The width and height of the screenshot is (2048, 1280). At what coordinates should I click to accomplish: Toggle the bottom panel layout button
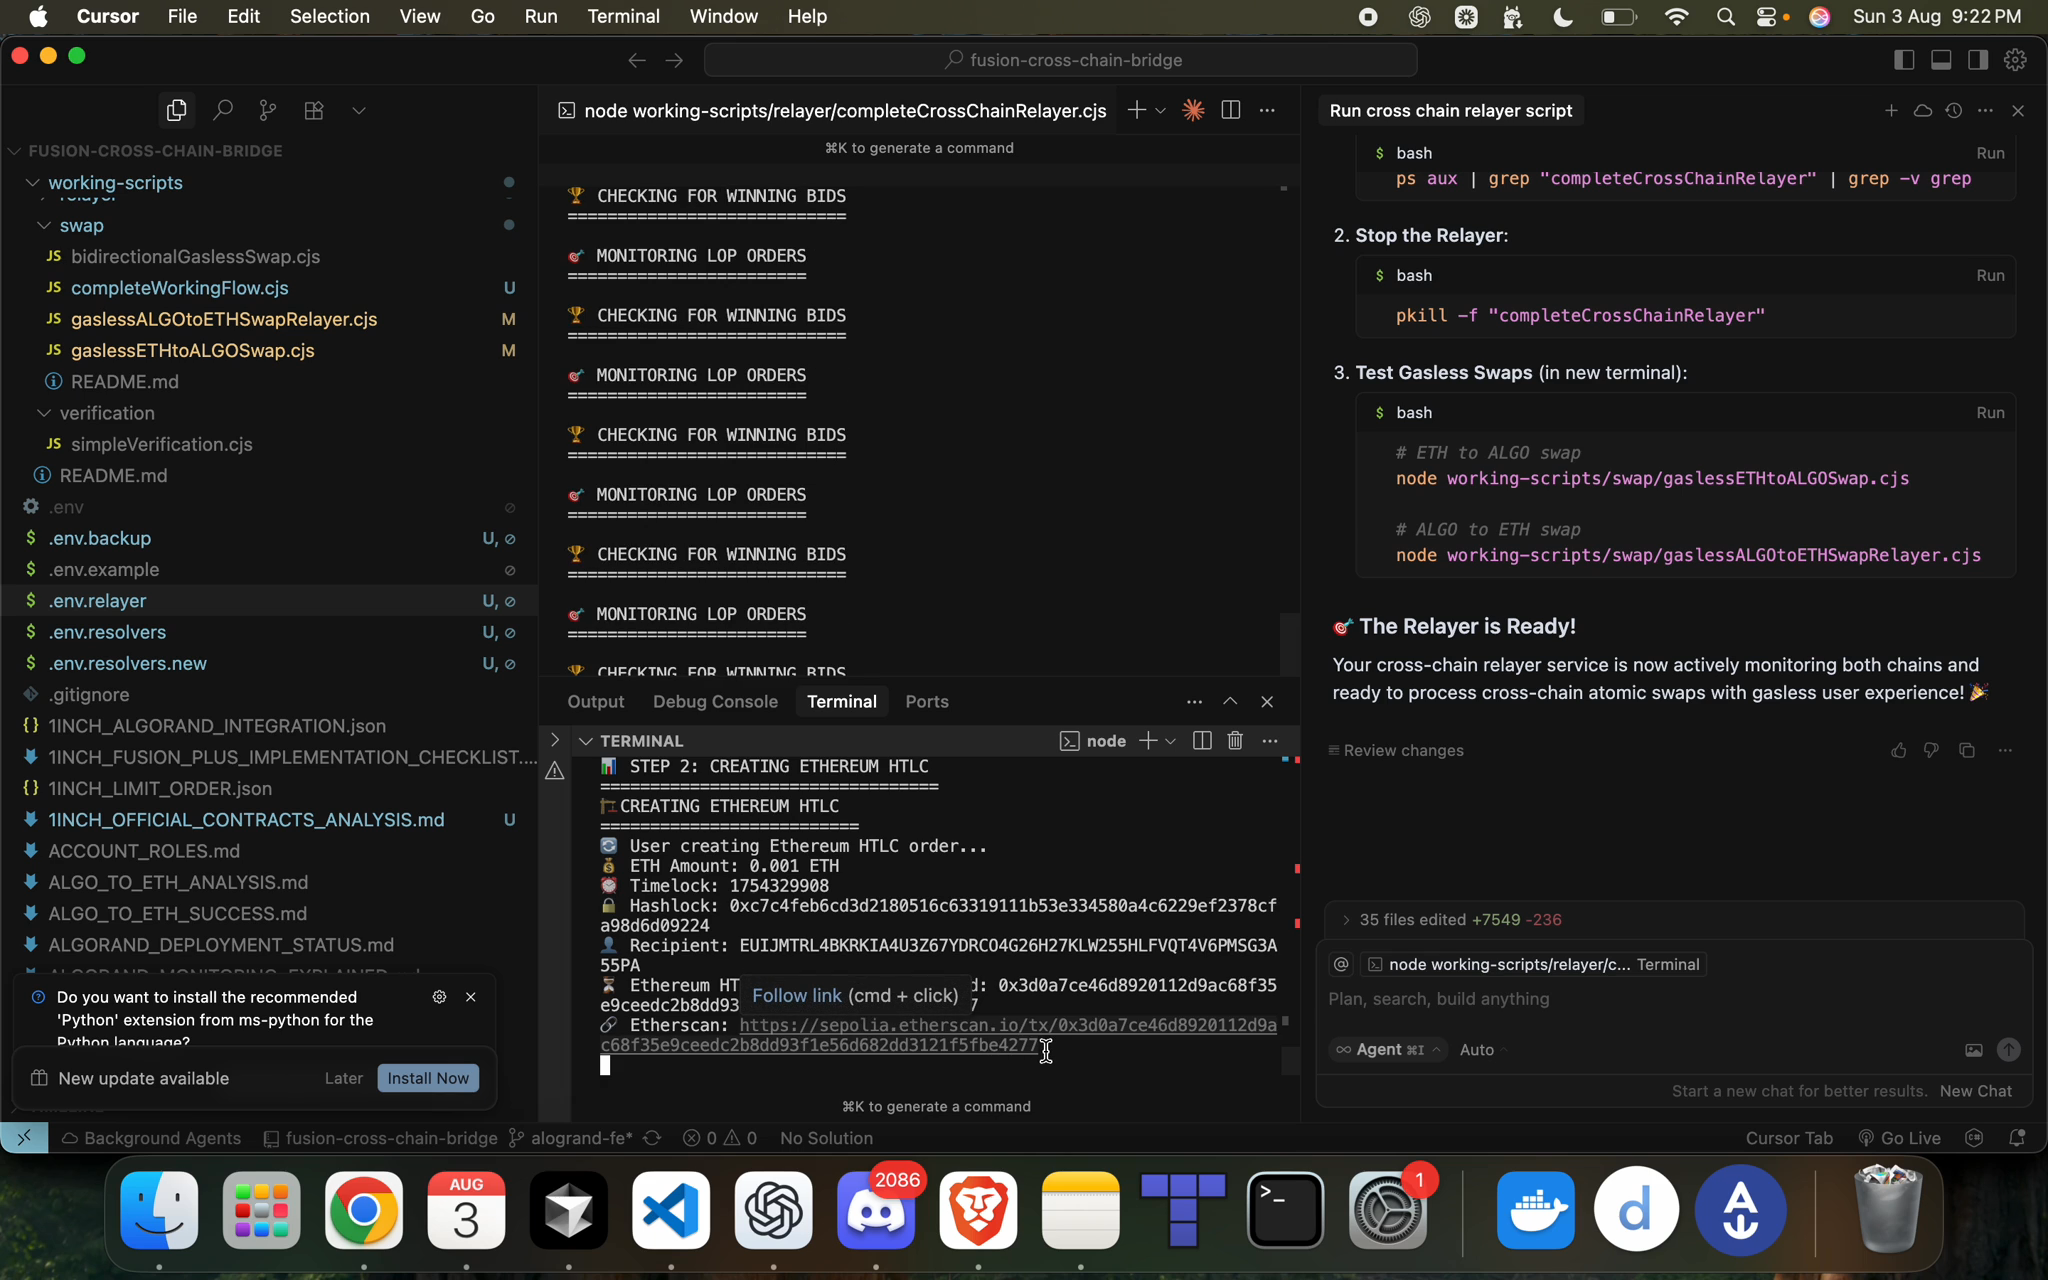point(1941,60)
